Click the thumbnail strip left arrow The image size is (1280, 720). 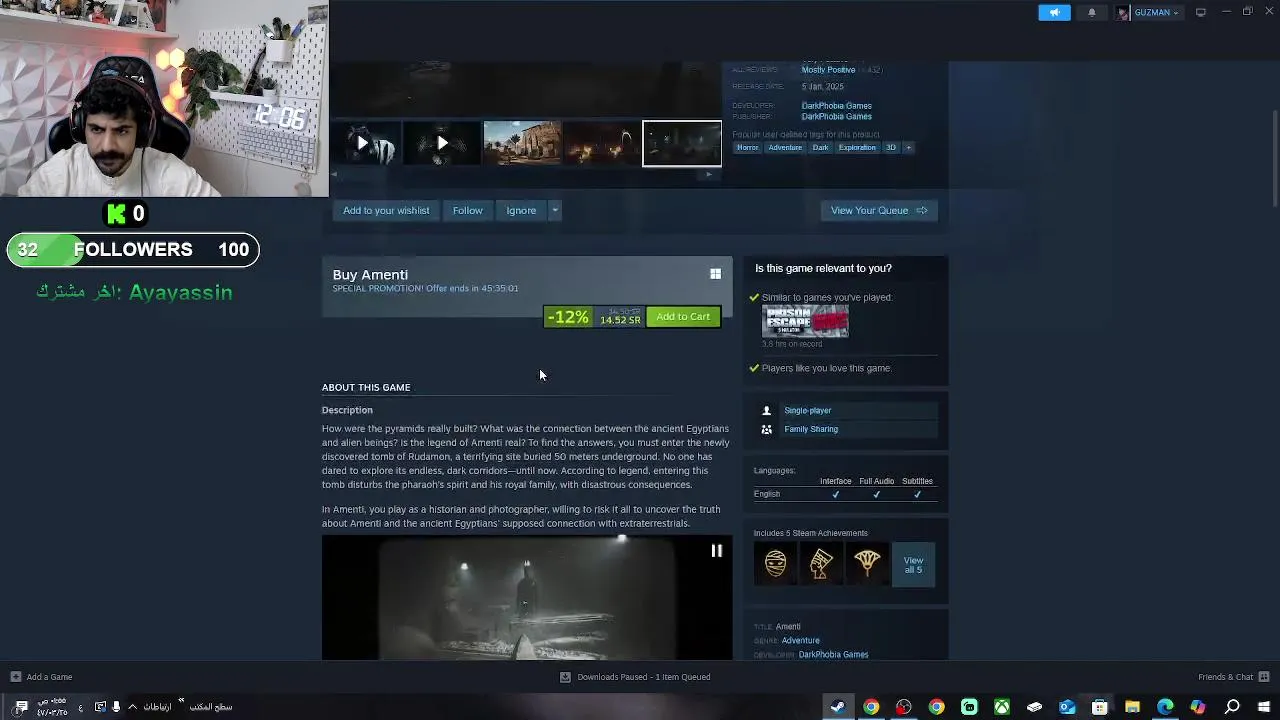(x=334, y=174)
